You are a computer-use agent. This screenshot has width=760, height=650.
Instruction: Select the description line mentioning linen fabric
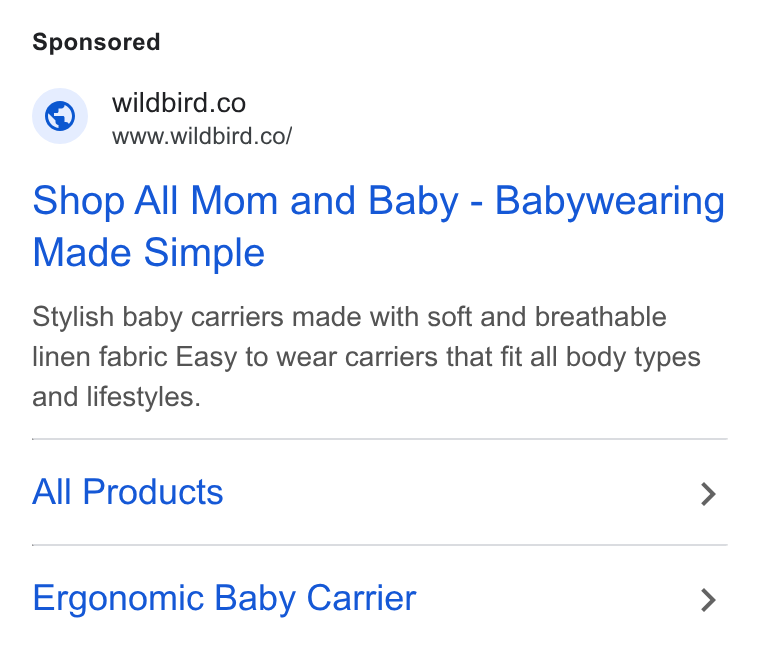coord(366,357)
